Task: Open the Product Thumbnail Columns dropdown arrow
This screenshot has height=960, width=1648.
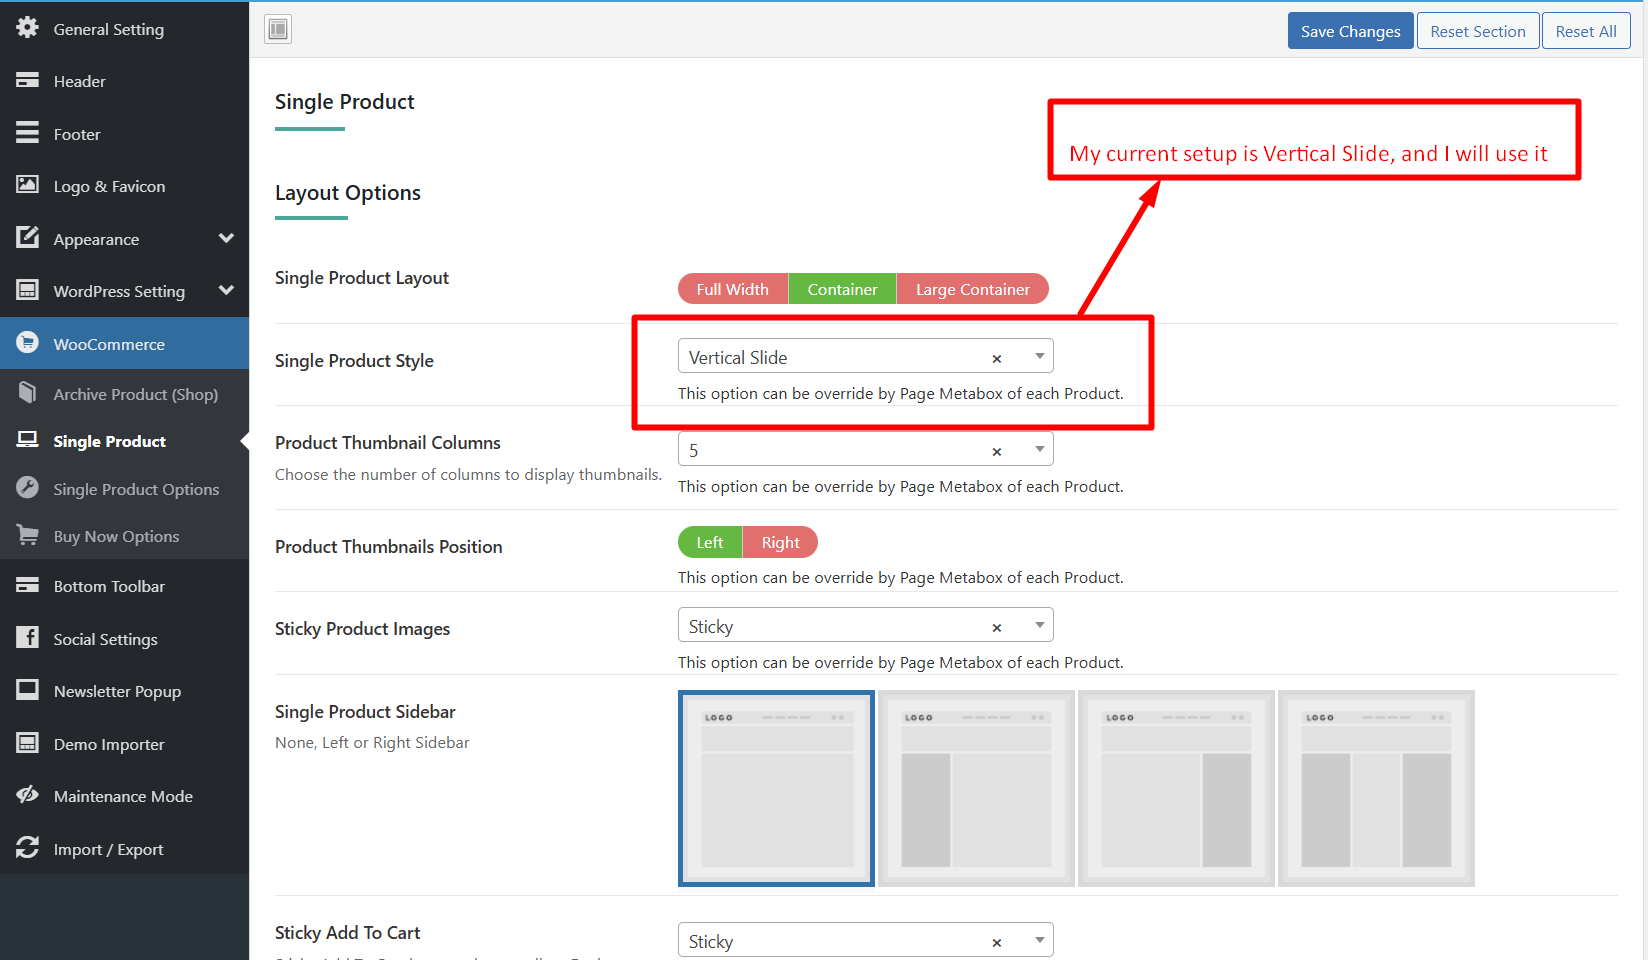Action: (1040, 449)
